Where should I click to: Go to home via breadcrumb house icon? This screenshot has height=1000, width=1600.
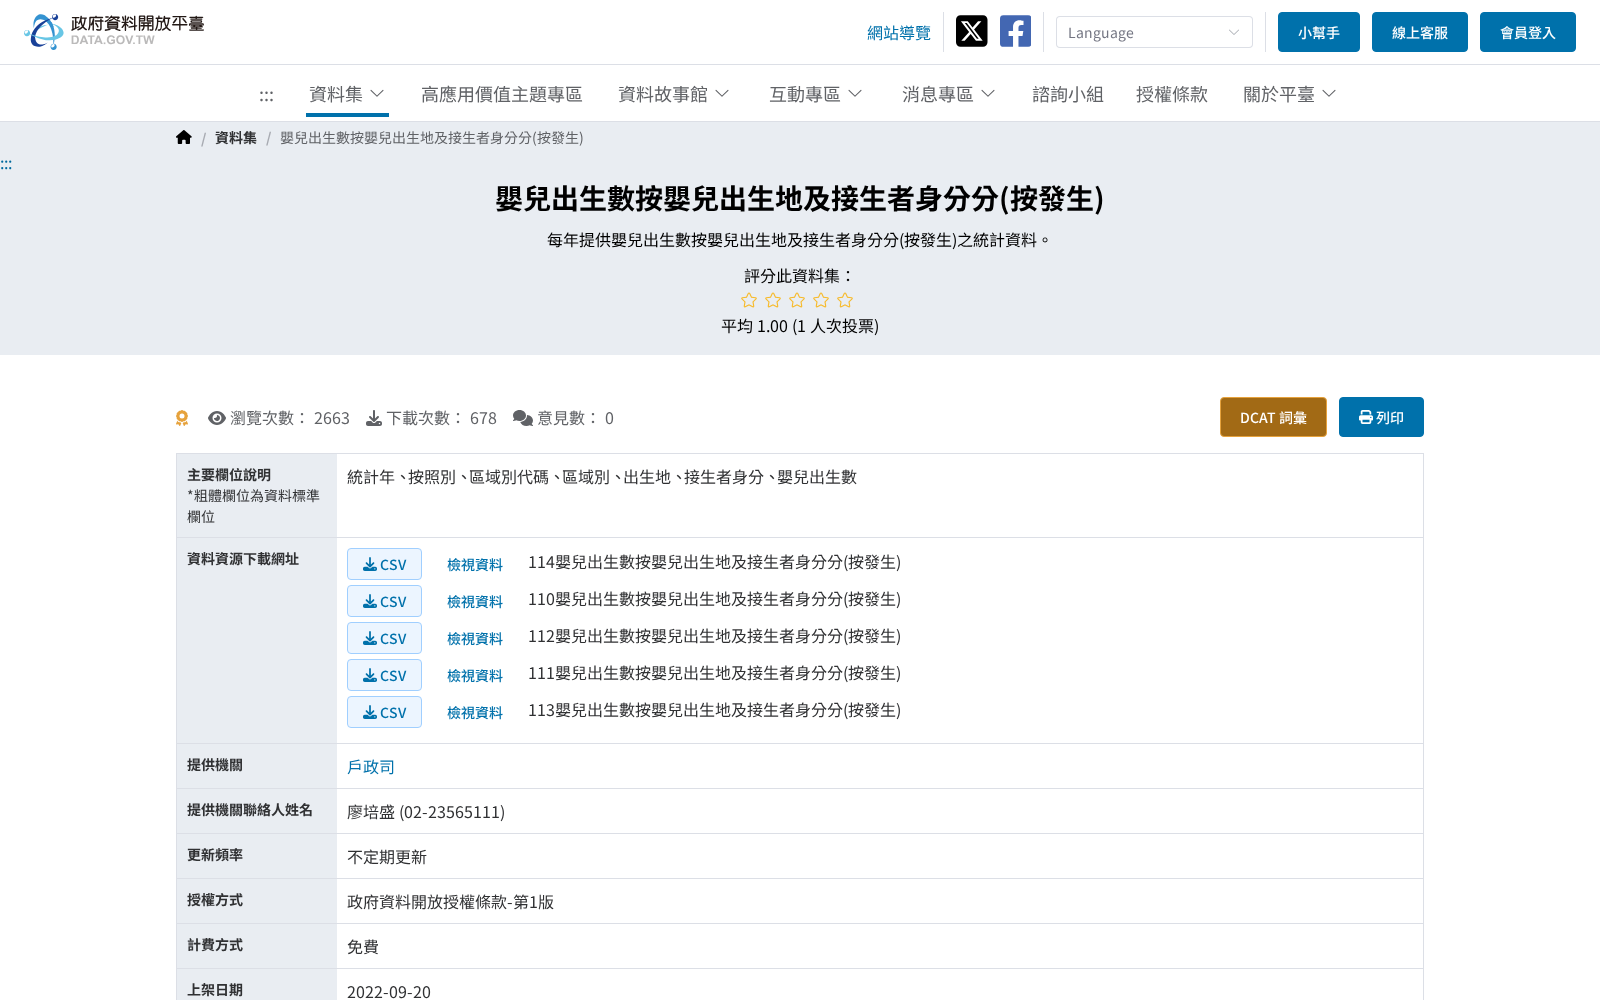(x=184, y=138)
